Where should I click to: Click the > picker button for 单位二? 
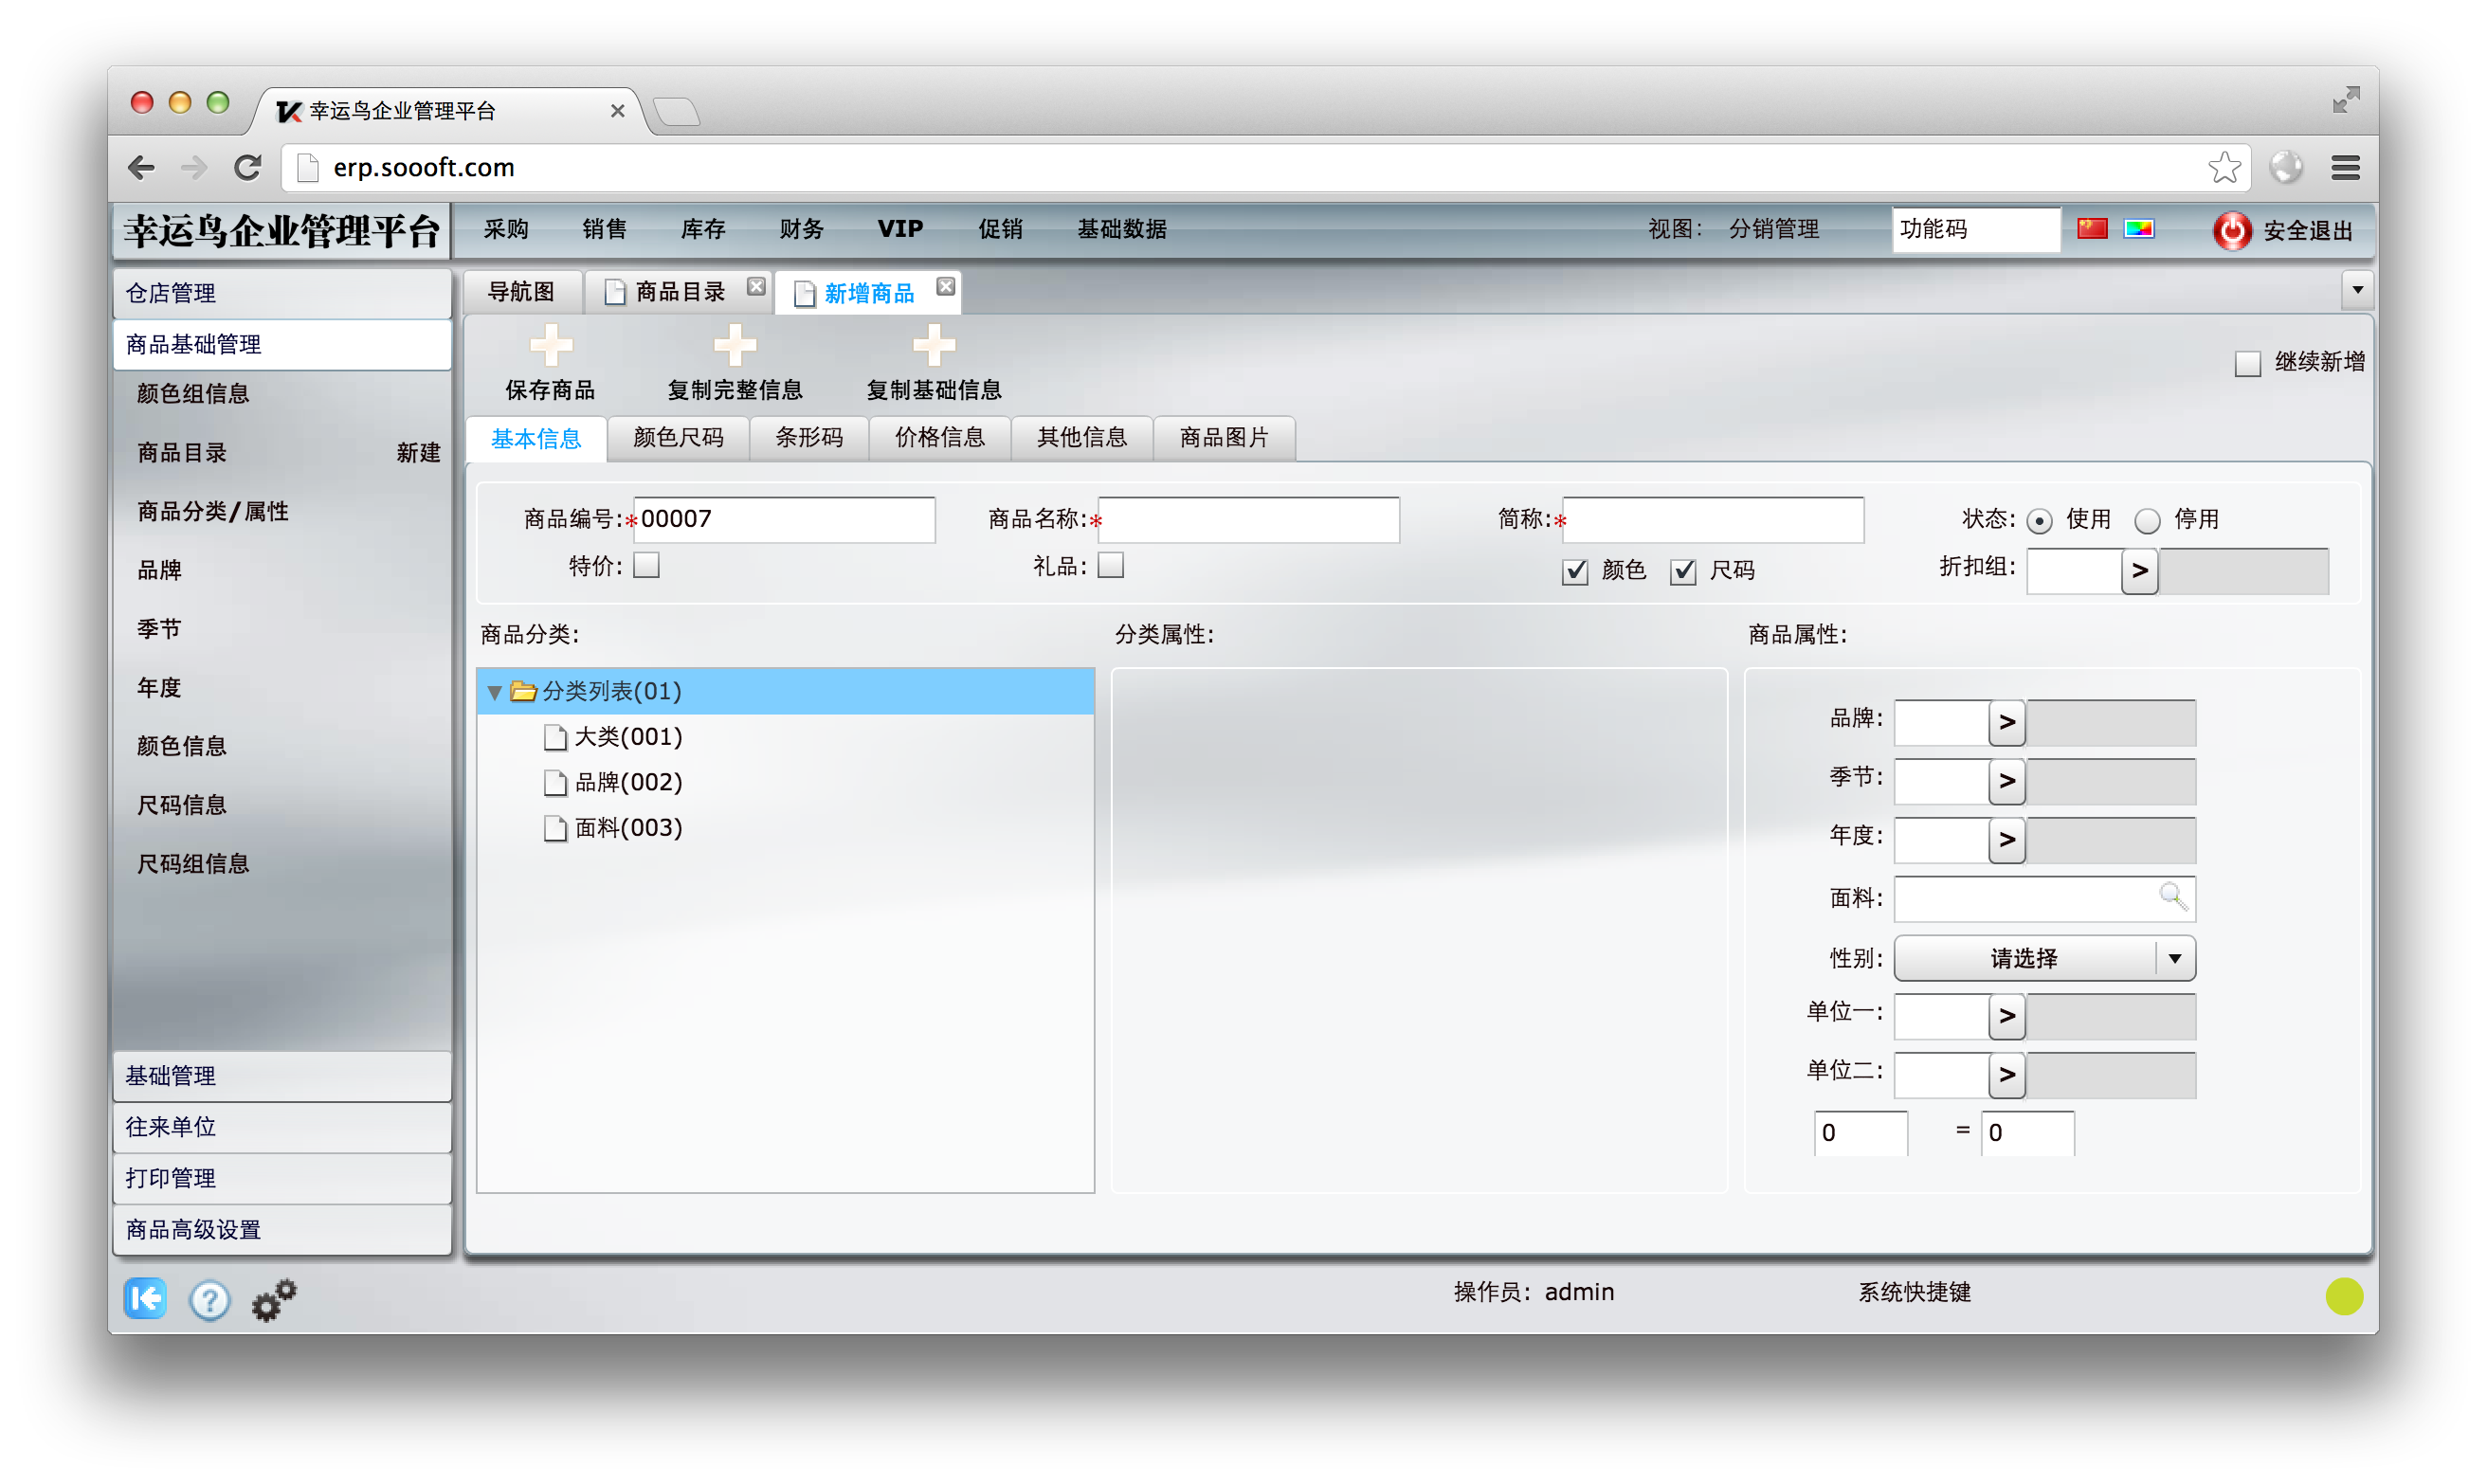pos(2006,1076)
